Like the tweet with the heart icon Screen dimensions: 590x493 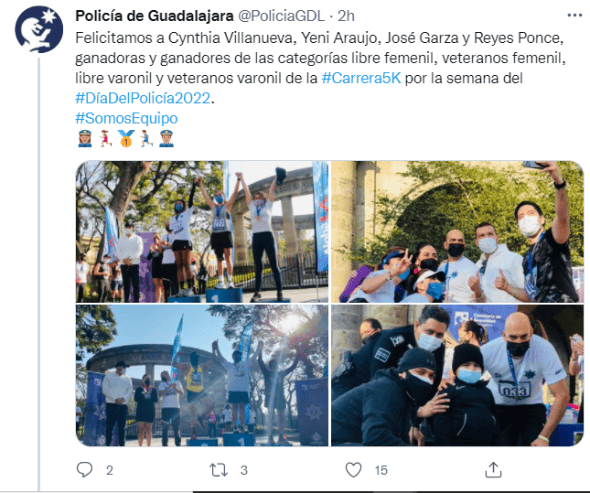pyautogui.click(x=353, y=470)
